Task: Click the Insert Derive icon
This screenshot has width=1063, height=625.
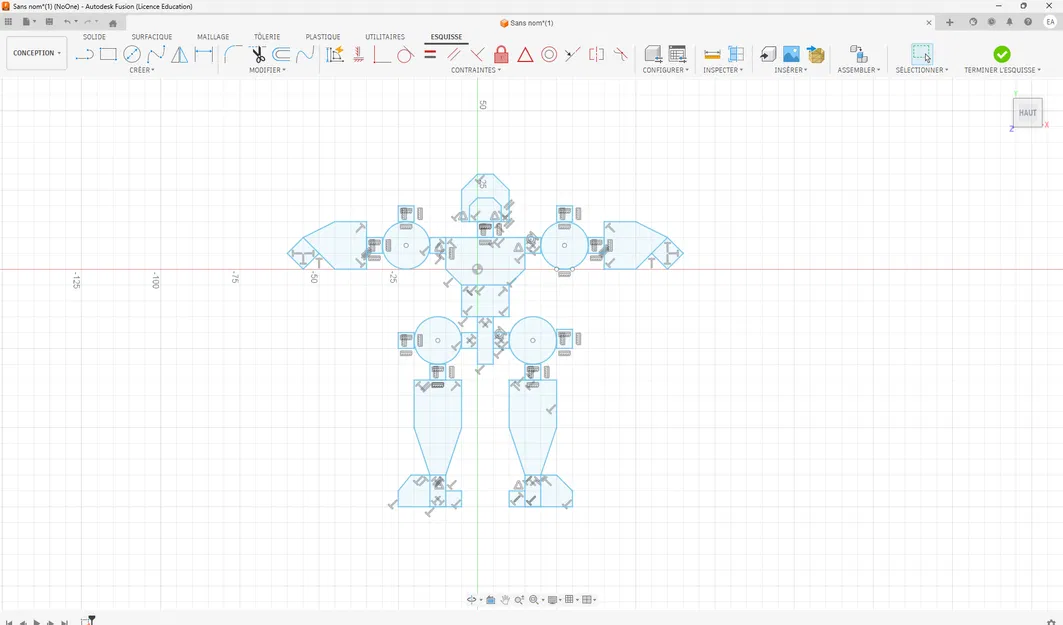Action: click(x=767, y=54)
